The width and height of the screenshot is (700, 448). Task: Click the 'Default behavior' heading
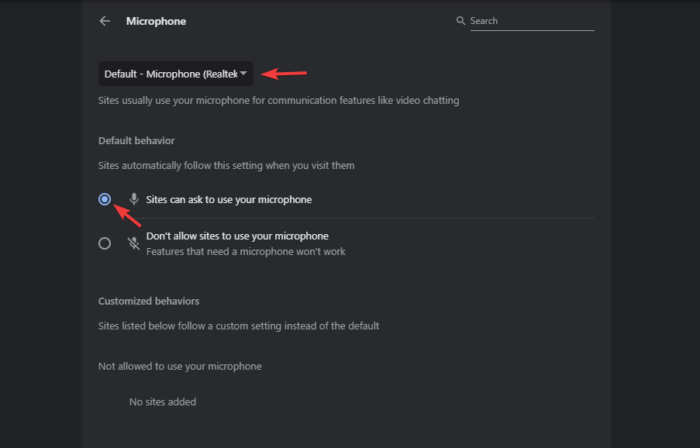pyautogui.click(x=139, y=139)
